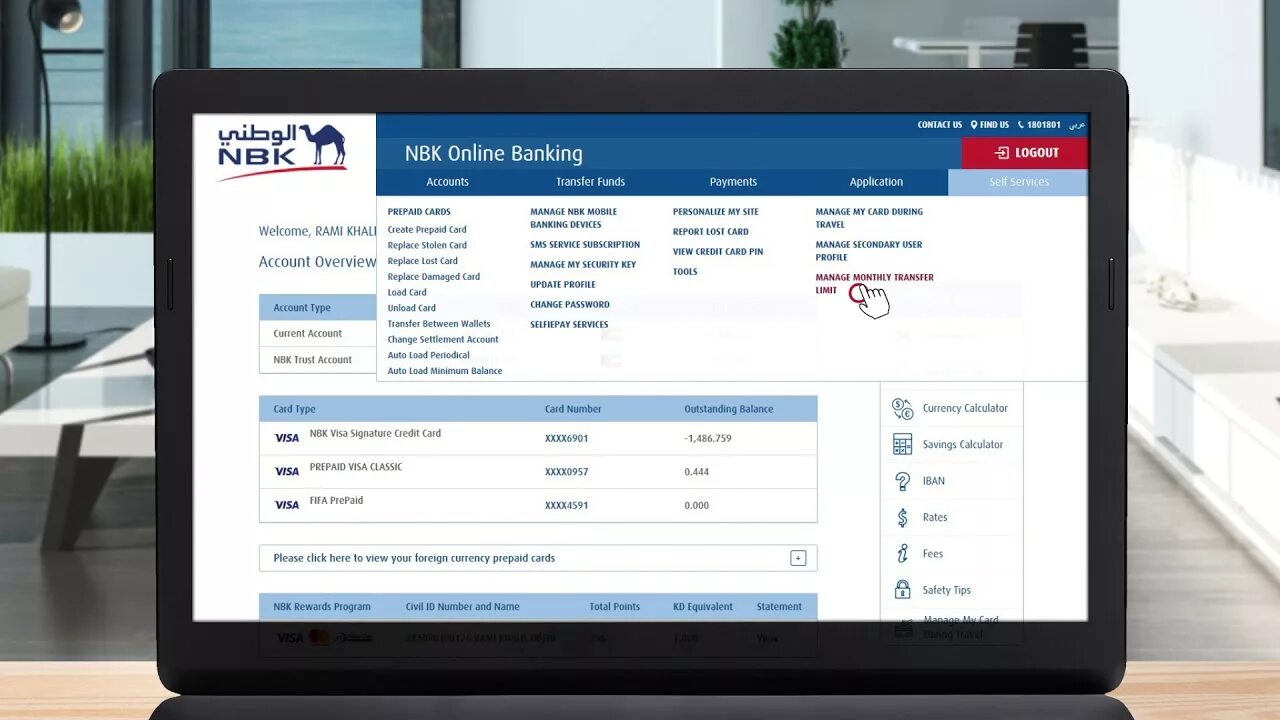The height and width of the screenshot is (720, 1280).
Task: Click the Fees info icon
Action: [902, 554]
